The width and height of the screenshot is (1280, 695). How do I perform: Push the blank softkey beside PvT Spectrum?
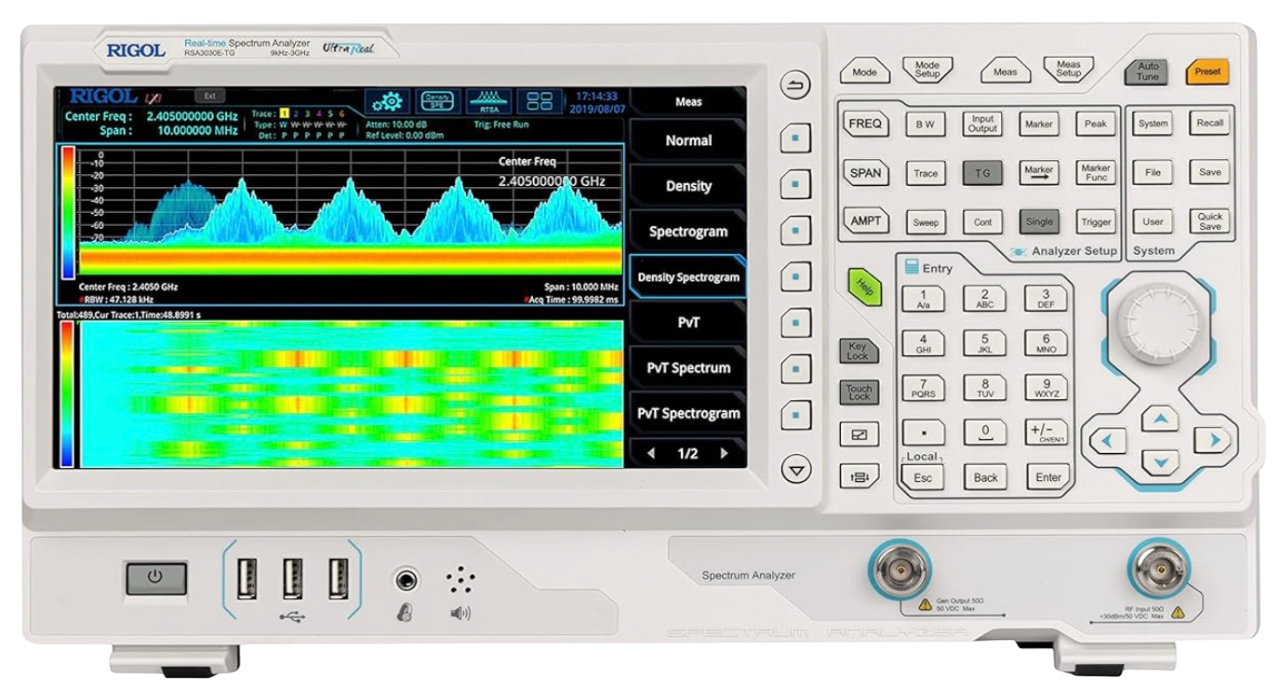tap(795, 367)
